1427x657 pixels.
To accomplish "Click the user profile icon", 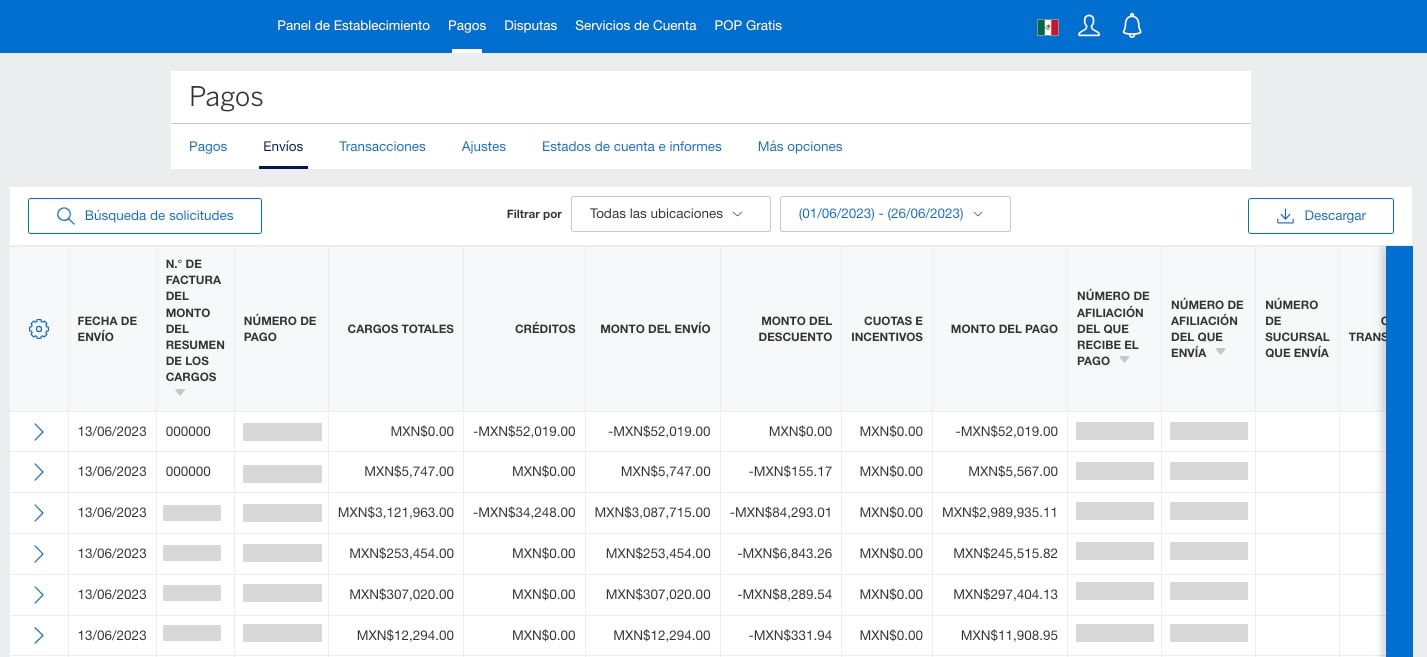I will [1088, 26].
